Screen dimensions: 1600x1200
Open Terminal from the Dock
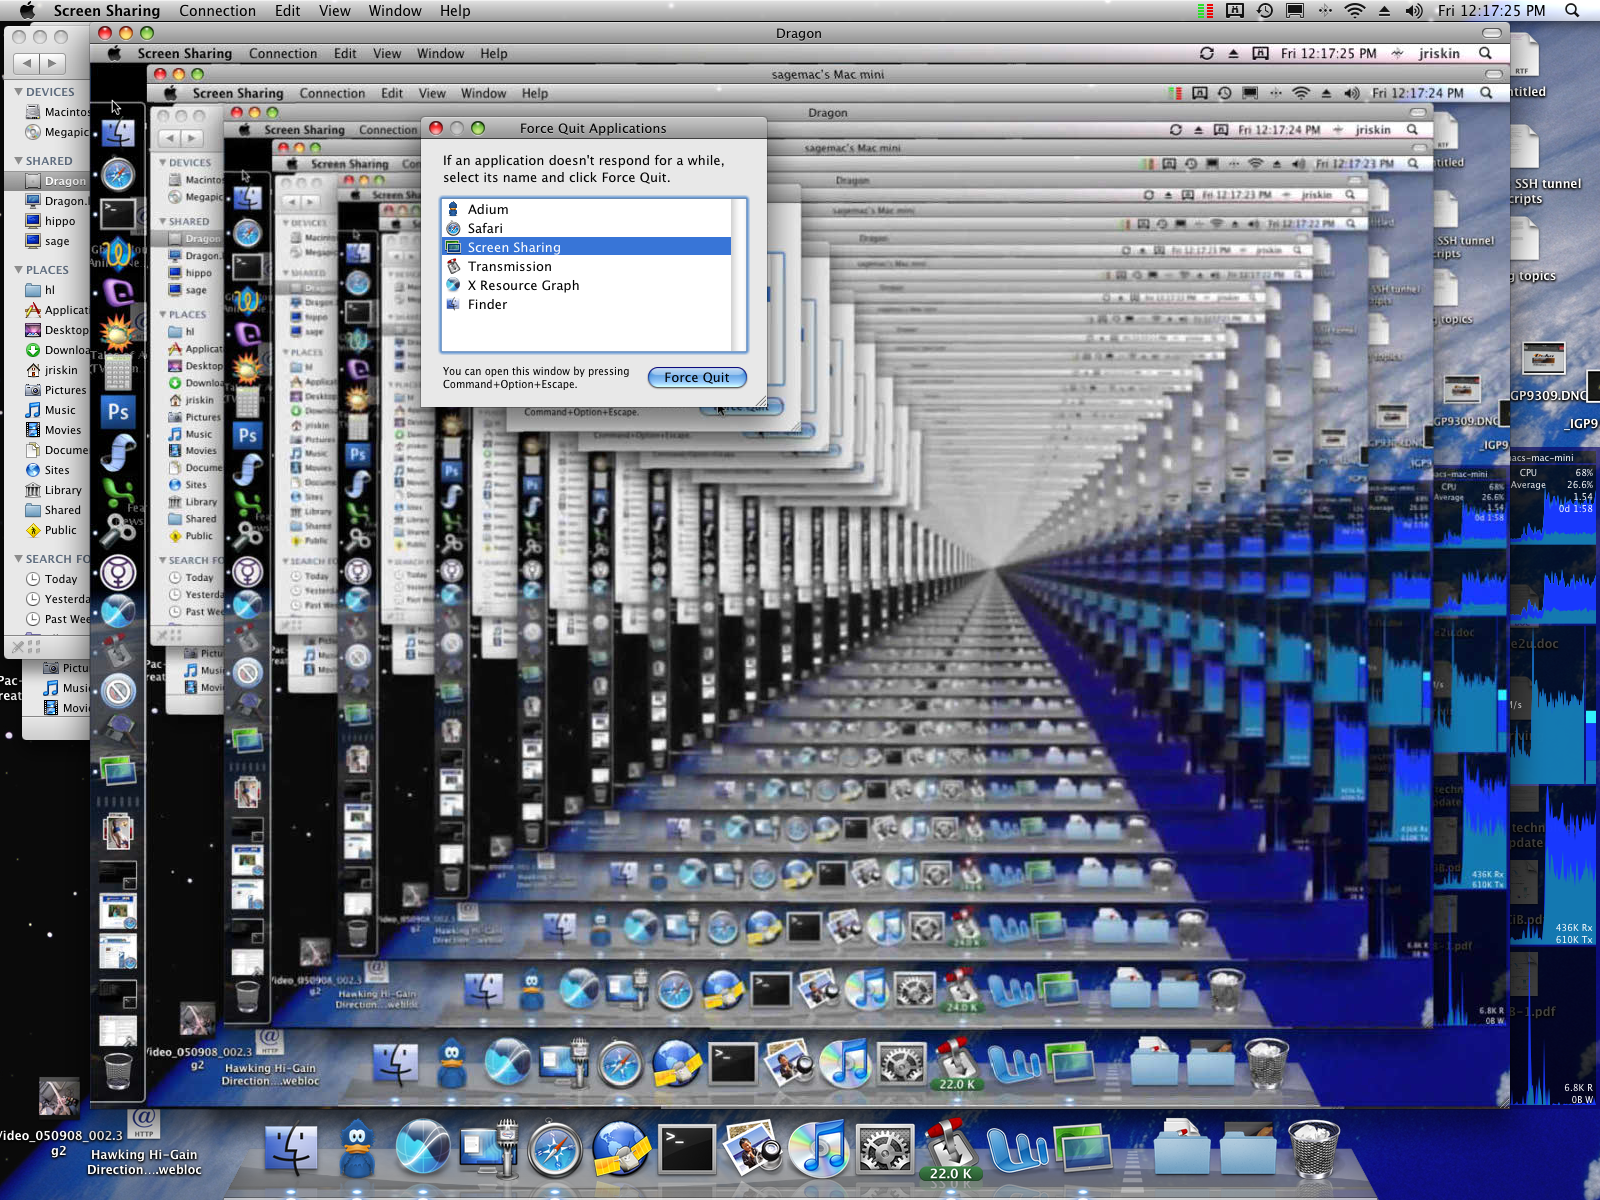click(x=686, y=1150)
